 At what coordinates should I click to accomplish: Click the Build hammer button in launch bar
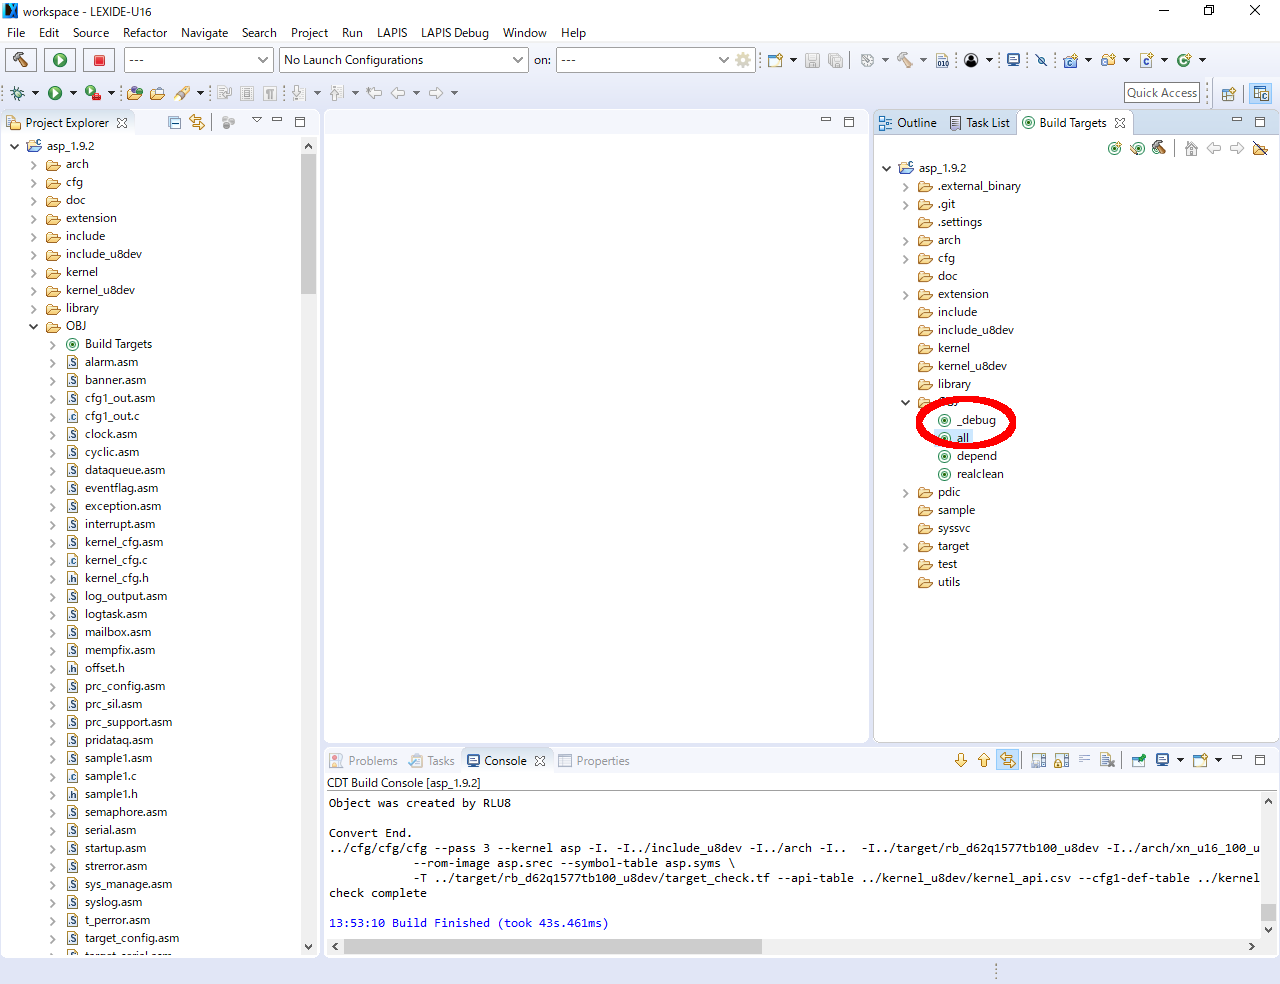tap(20, 60)
